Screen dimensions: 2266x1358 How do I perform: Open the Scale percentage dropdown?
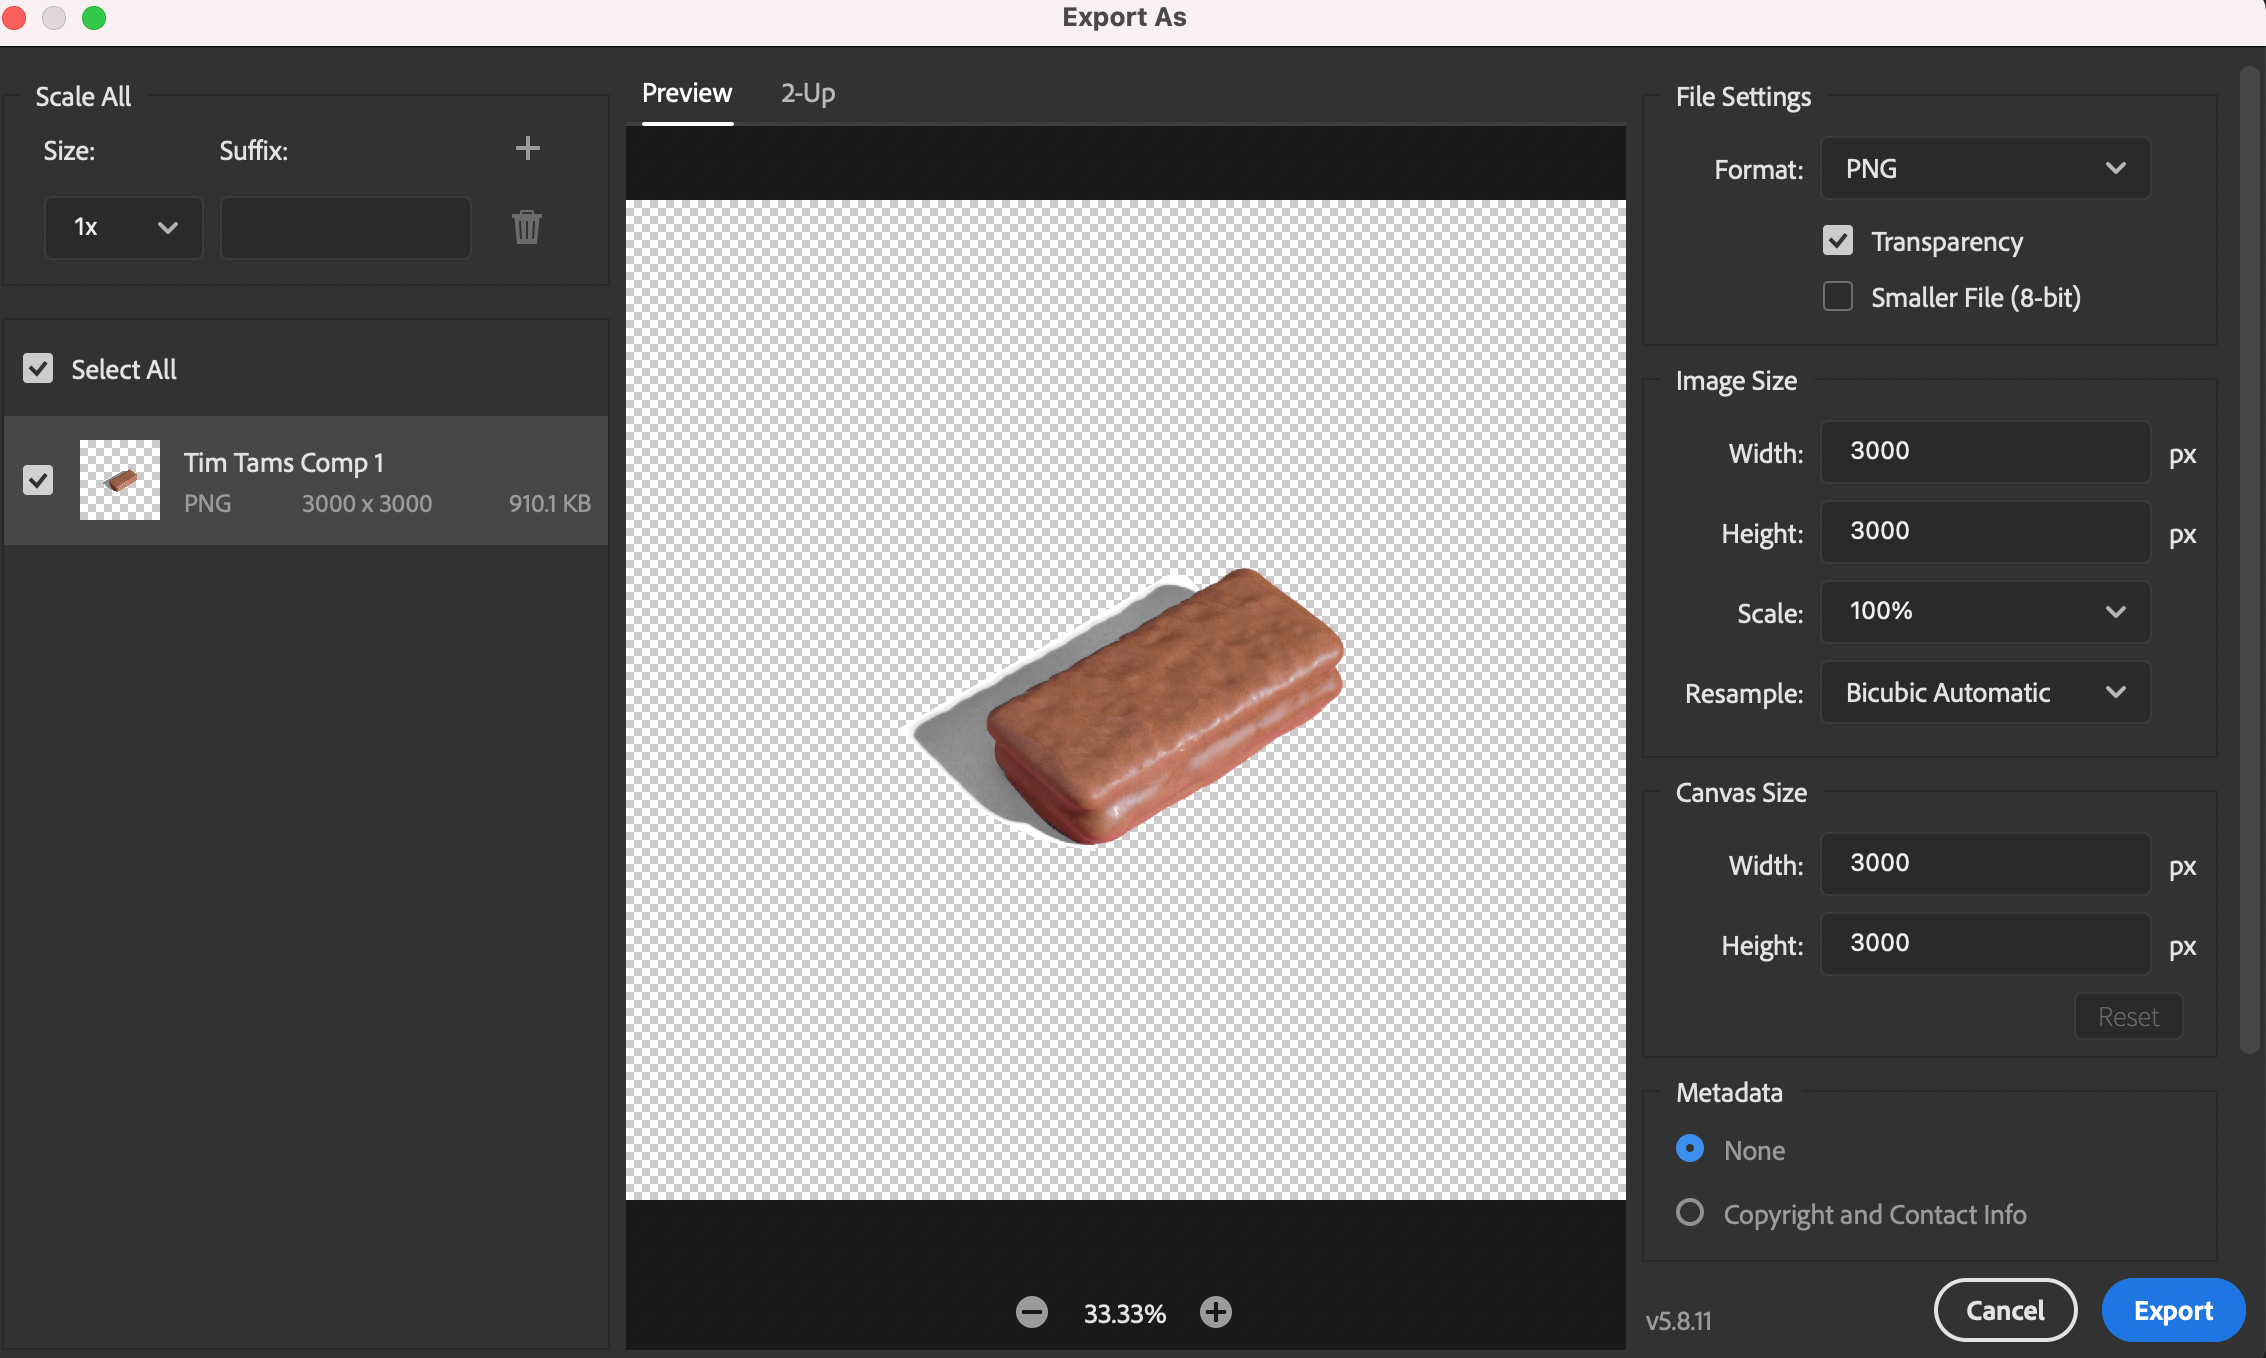pos(1984,611)
